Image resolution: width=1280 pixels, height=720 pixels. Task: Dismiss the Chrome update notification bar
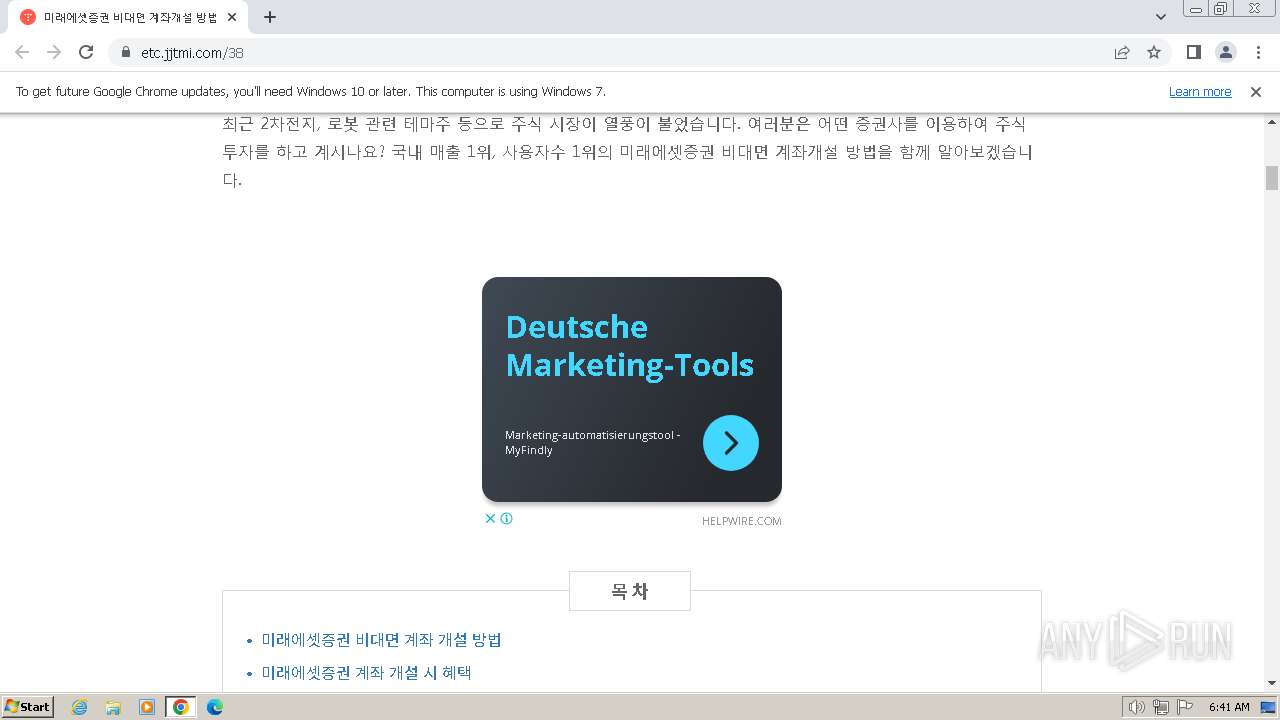click(x=1256, y=91)
